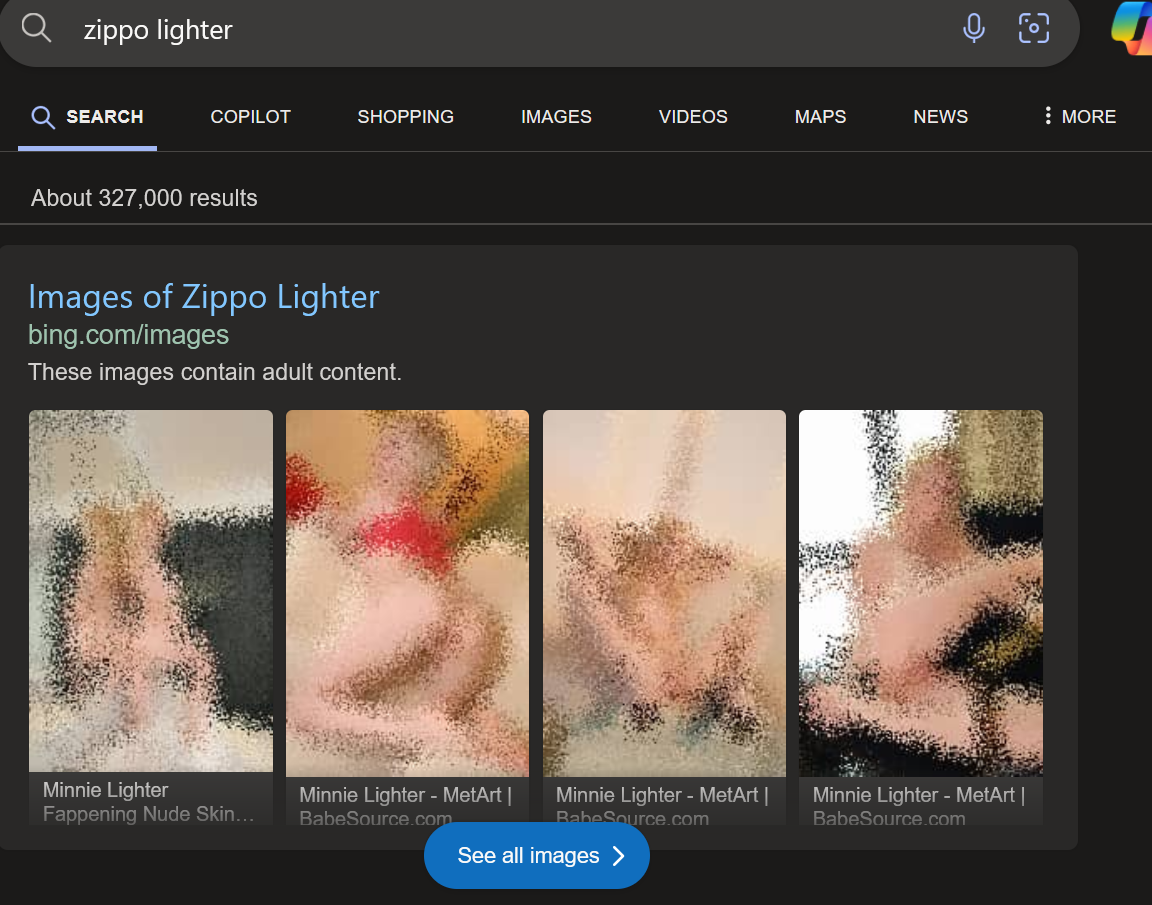Image resolution: width=1152 pixels, height=905 pixels.
Task: Open Images of Zippo Lighter link
Action: click(204, 298)
